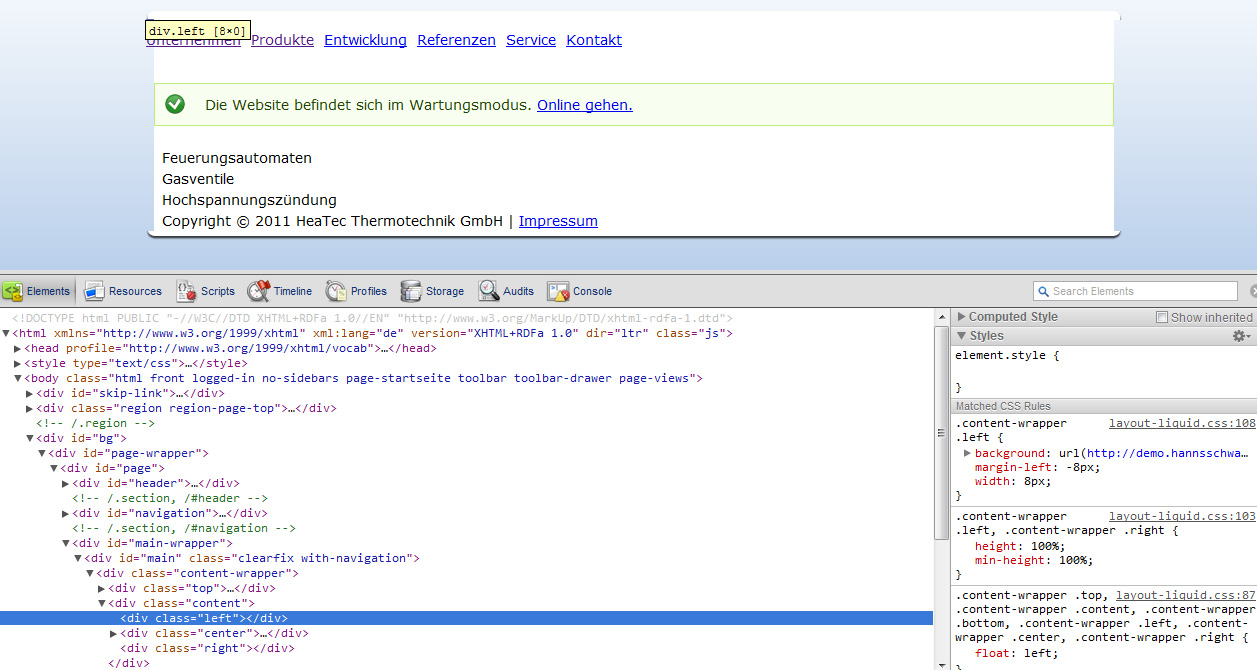The image size is (1257, 670).
Task: Expand the style type text/css node
Action: [18, 363]
